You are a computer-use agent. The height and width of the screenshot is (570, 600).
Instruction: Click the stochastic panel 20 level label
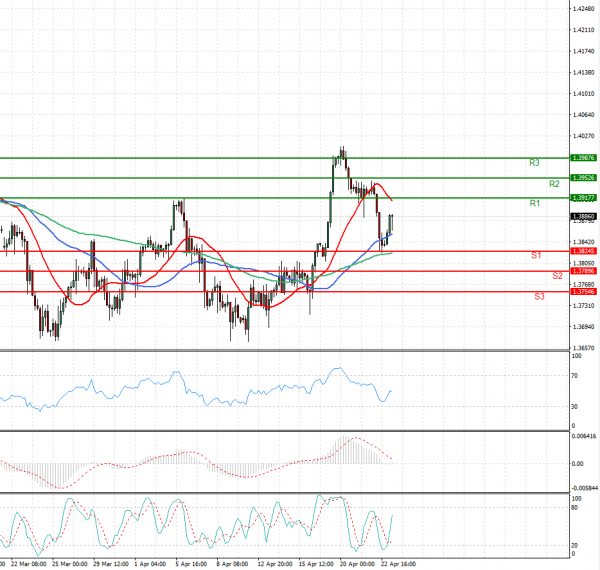pyautogui.click(x=574, y=546)
